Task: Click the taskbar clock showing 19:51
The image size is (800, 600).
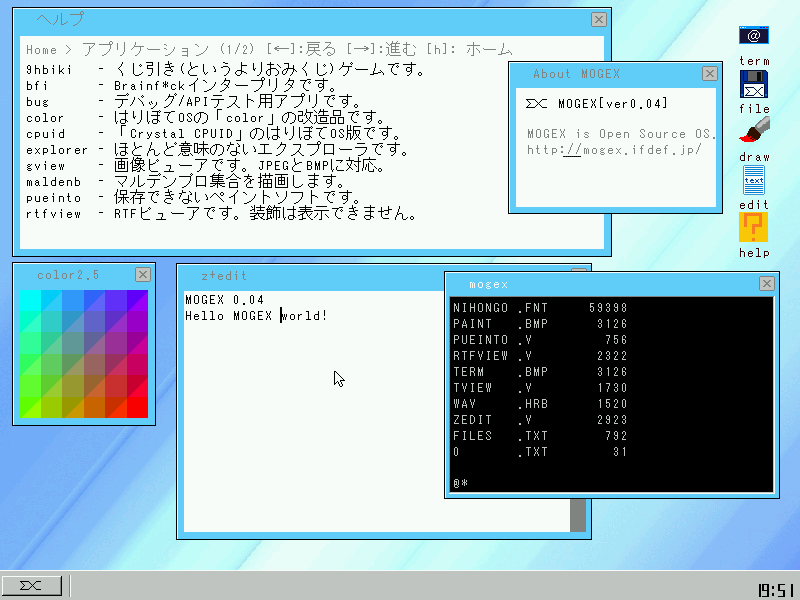Action: click(774, 589)
